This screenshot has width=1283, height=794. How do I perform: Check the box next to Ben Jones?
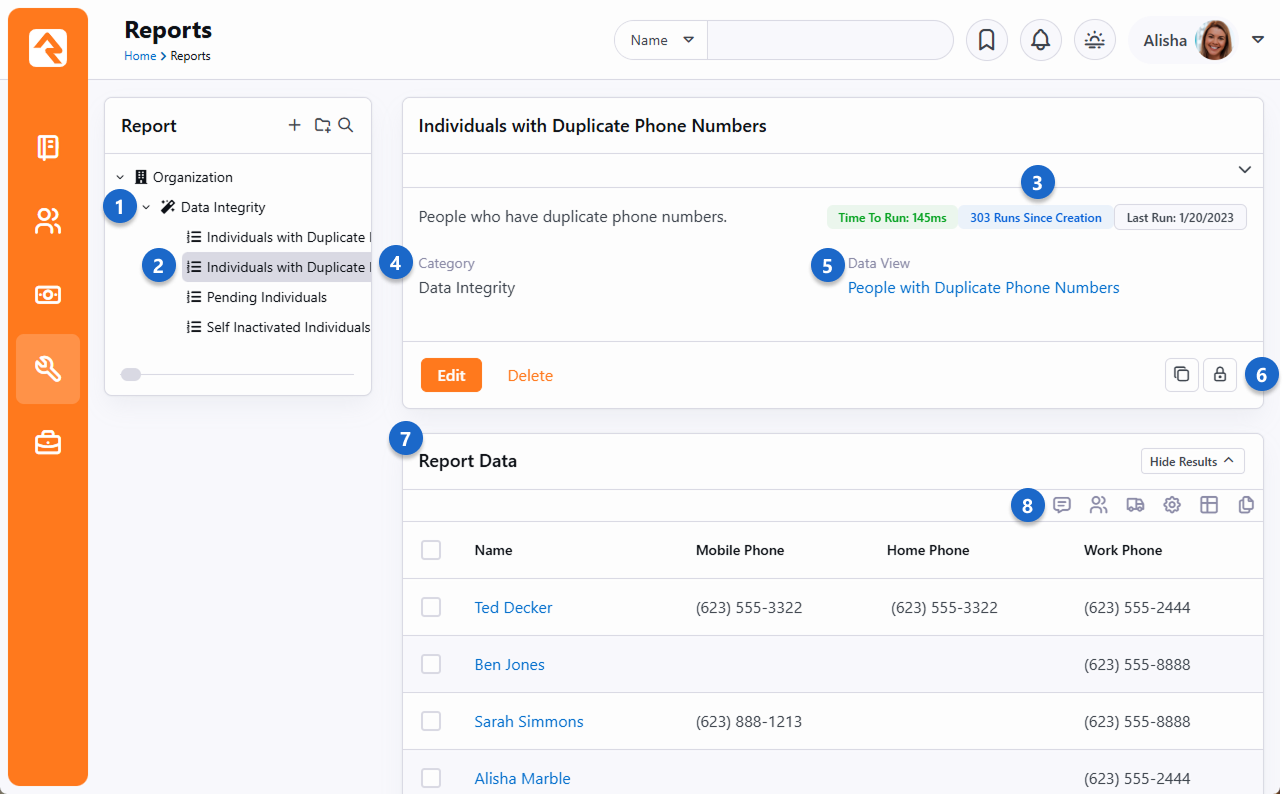(x=431, y=664)
